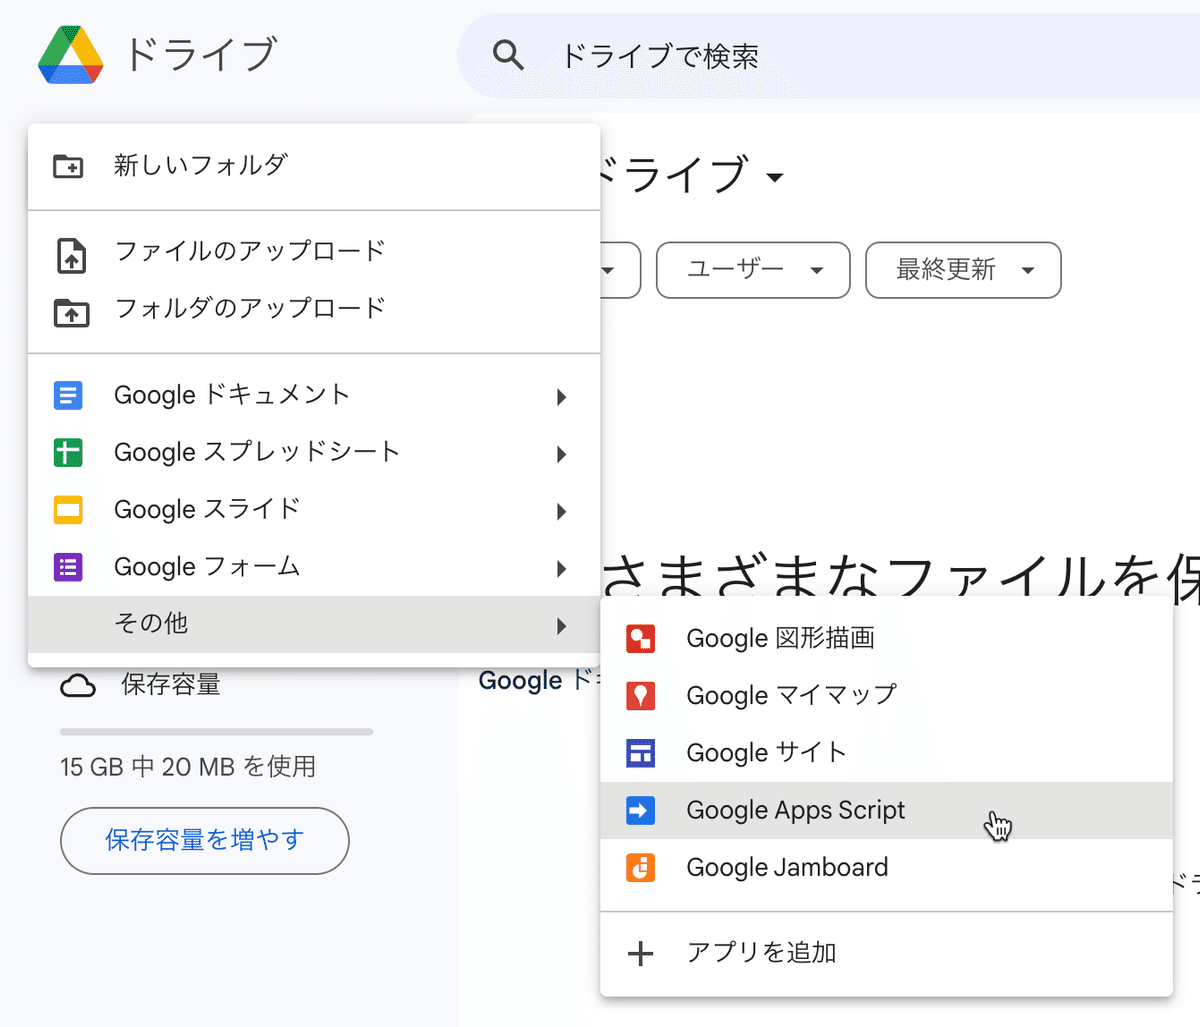Click the Google マイマップ pin icon
This screenshot has width=1200, height=1027.
tap(640, 696)
